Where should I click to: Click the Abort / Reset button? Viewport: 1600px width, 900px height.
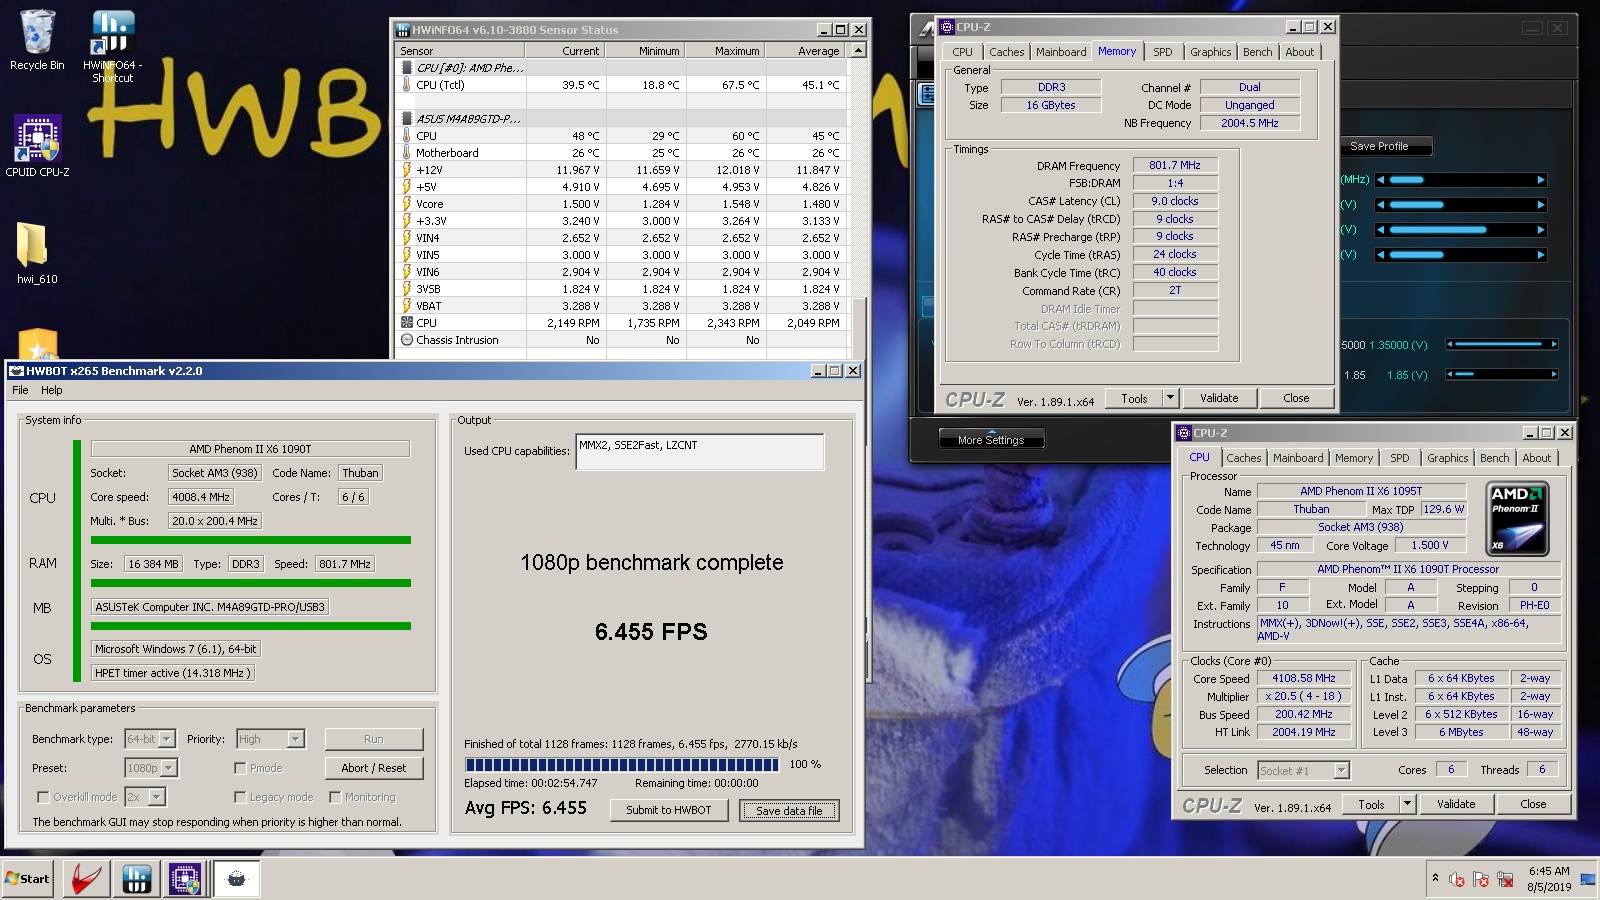(374, 768)
